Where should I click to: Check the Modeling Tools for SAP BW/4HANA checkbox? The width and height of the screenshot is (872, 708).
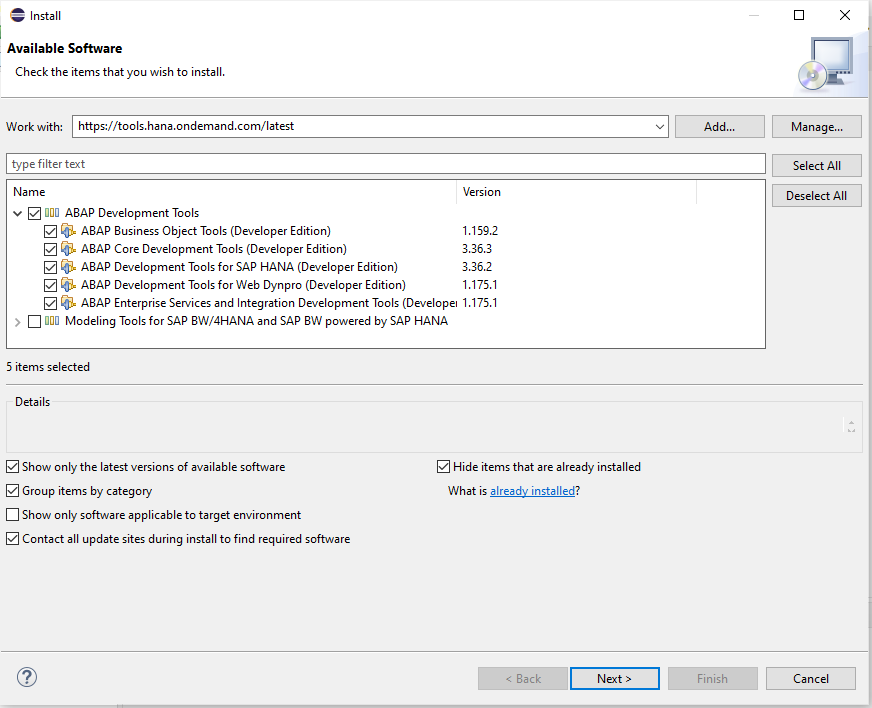click(35, 321)
